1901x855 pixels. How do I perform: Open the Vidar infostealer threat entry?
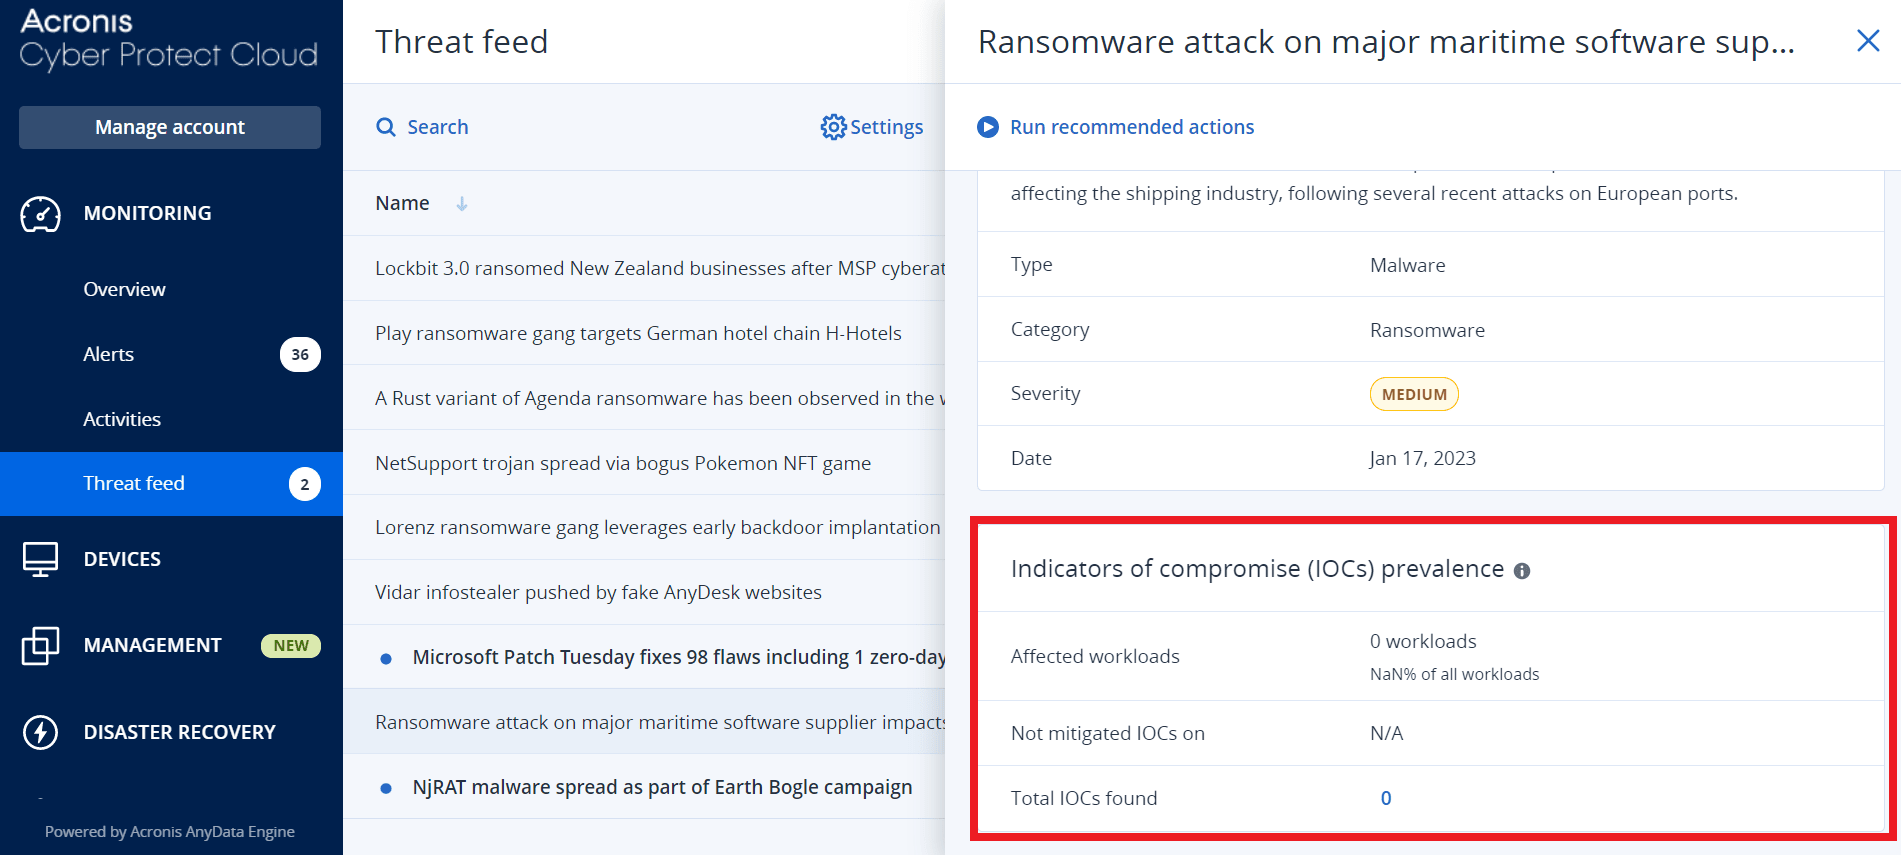click(x=598, y=592)
